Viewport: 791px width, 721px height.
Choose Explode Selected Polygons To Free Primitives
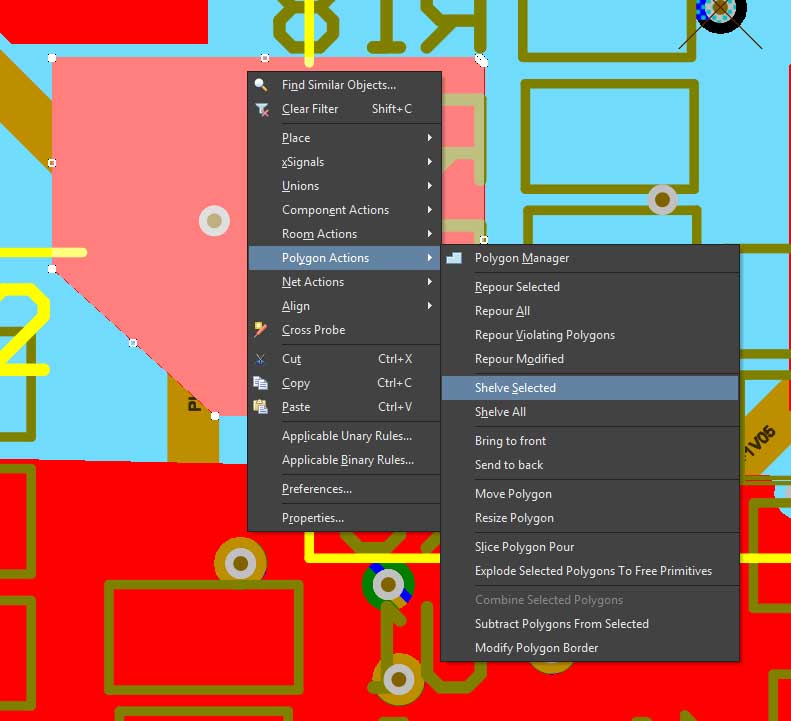click(x=593, y=571)
